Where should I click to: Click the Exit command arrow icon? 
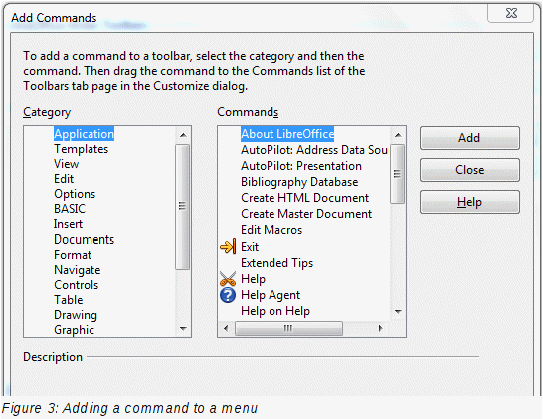point(228,247)
